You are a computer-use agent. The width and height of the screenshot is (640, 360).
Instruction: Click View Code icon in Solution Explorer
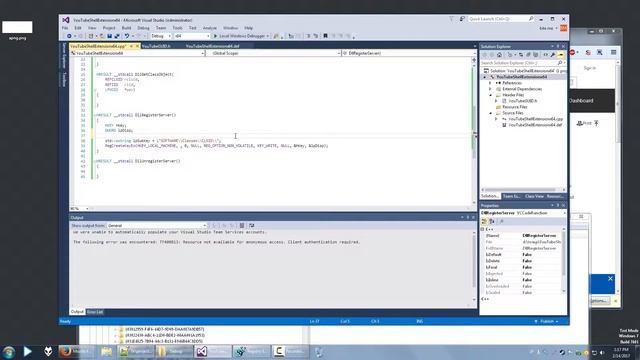click(545, 55)
